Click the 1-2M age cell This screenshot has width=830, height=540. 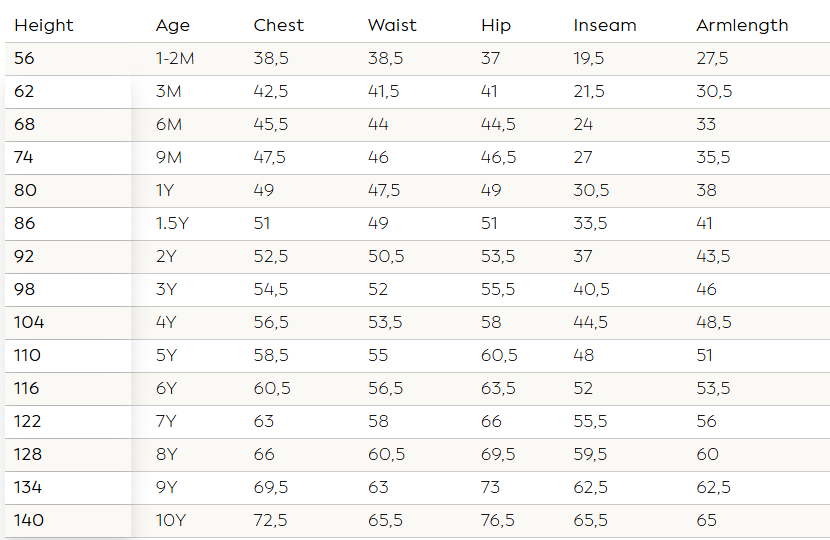coord(175,59)
